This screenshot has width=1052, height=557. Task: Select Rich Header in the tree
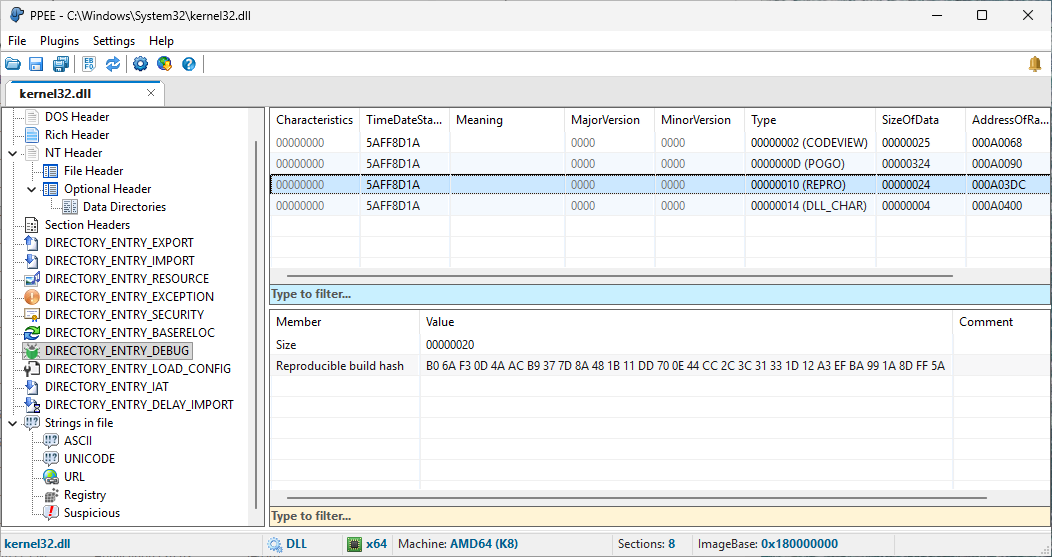pyautogui.click(x=76, y=135)
